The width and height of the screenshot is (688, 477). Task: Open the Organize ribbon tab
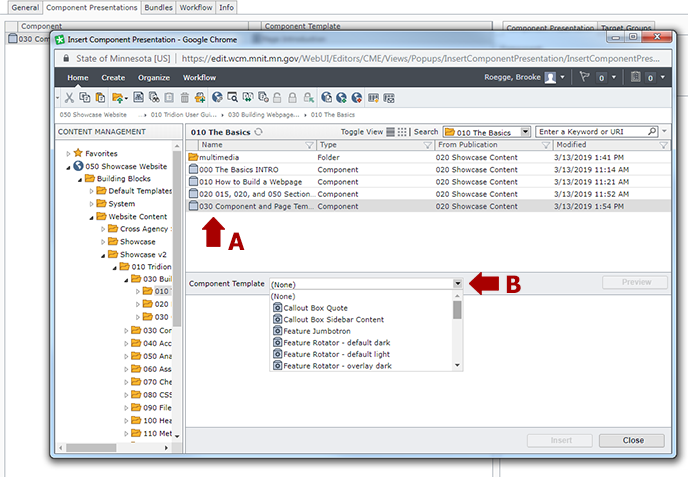154,77
